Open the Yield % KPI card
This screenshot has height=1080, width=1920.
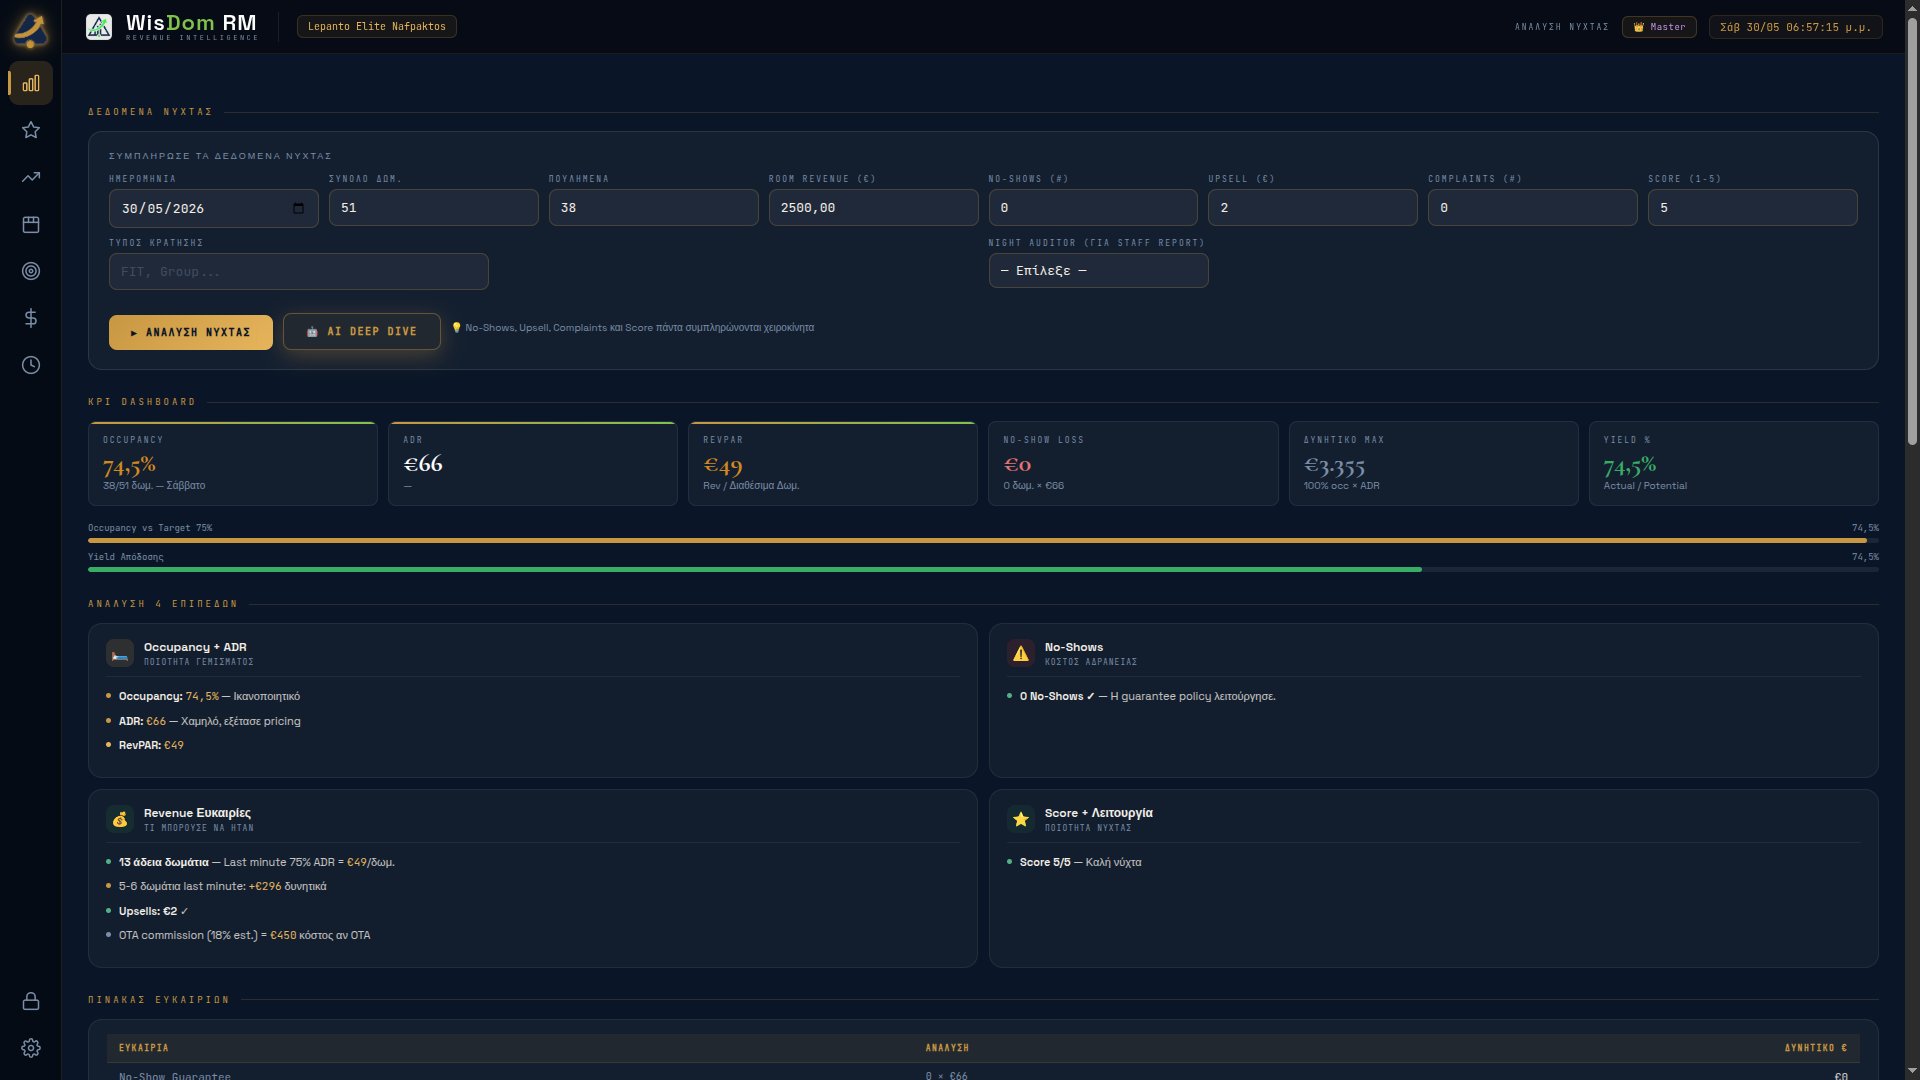1733,464
